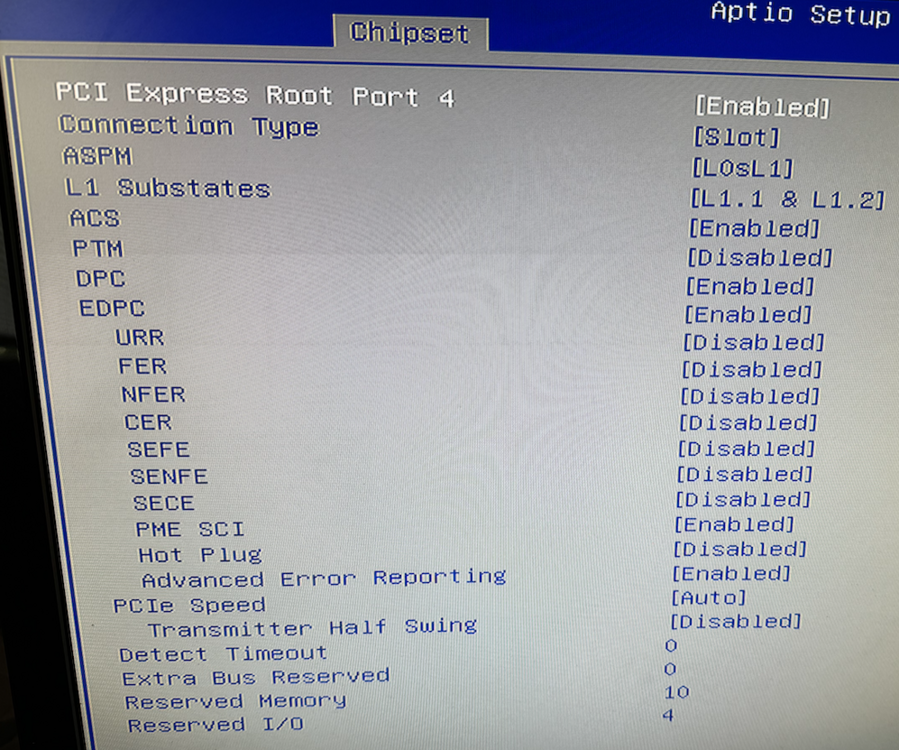
Task: Toggle DPC Enabled value
Action: 751,286
